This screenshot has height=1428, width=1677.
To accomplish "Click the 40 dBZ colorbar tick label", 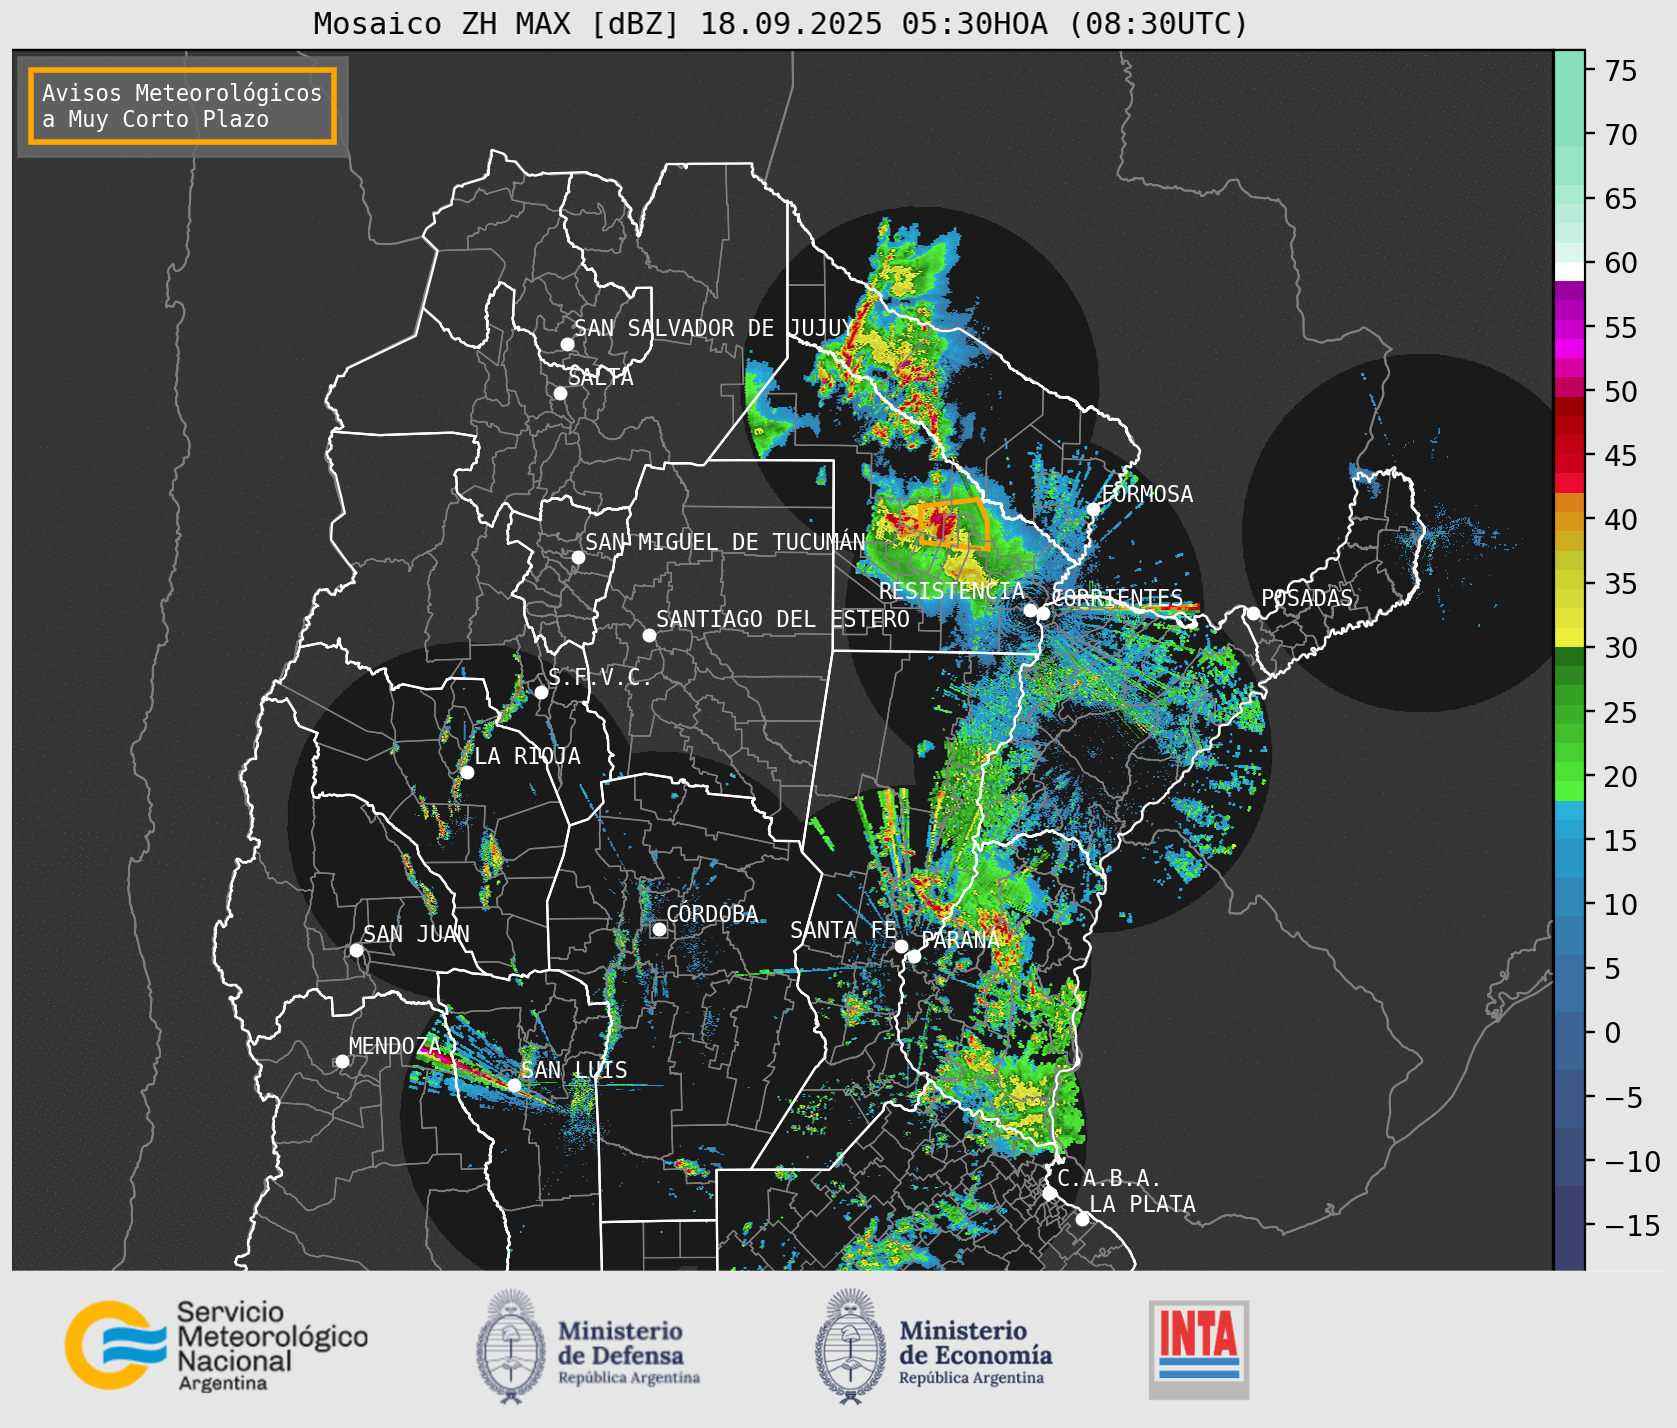I will 1621,520.
